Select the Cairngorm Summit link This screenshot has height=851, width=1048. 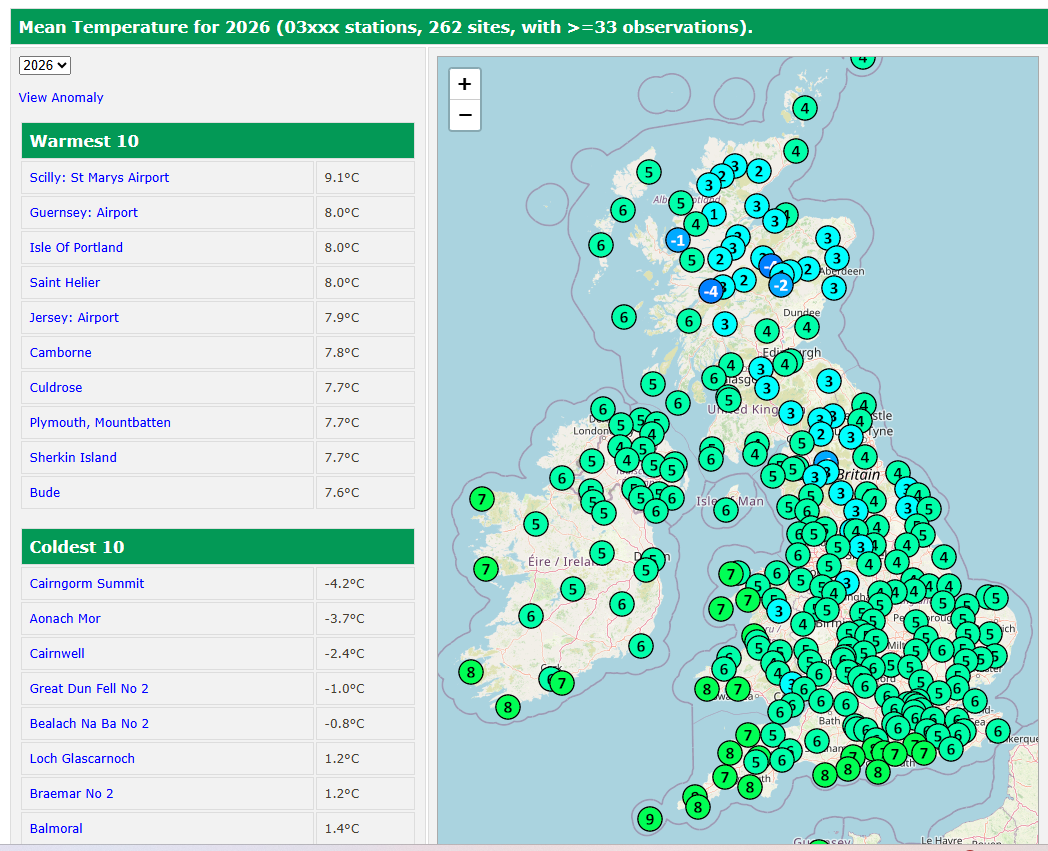click(87, 583)
